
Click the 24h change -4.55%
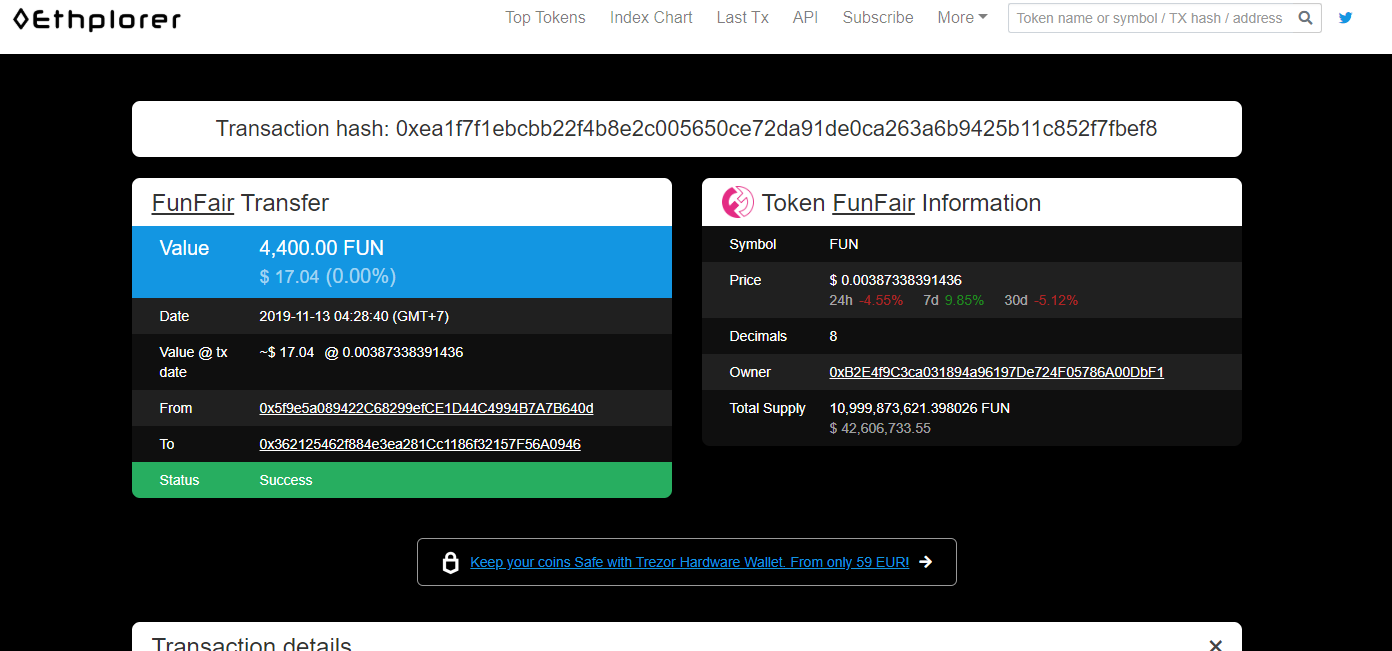pyautogui.click(x=882, y=300)
